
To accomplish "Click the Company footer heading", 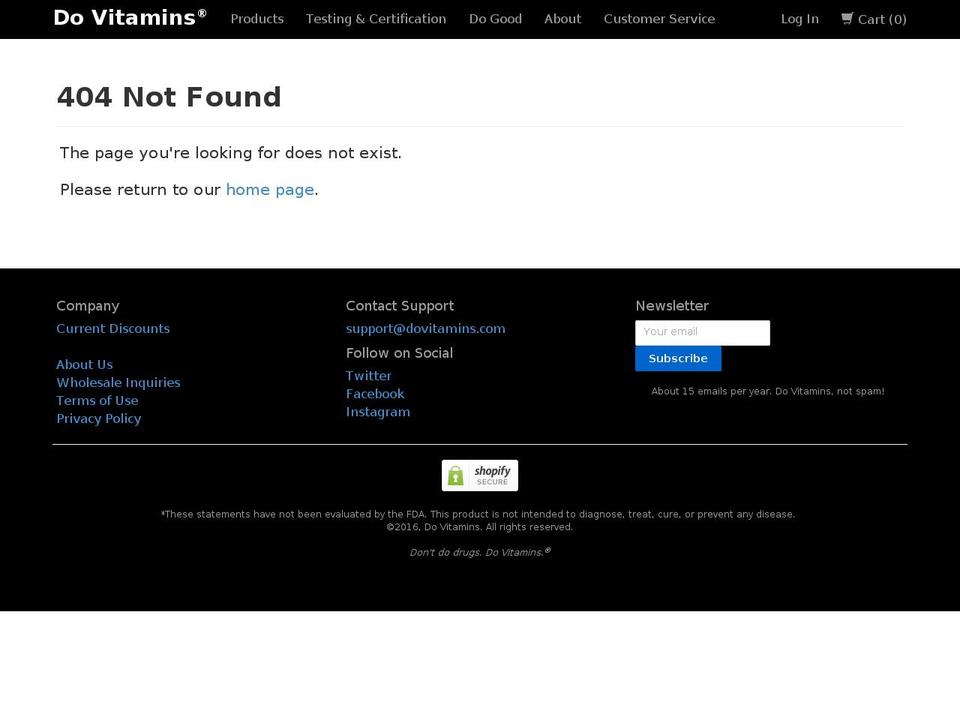I will [88, 306].
